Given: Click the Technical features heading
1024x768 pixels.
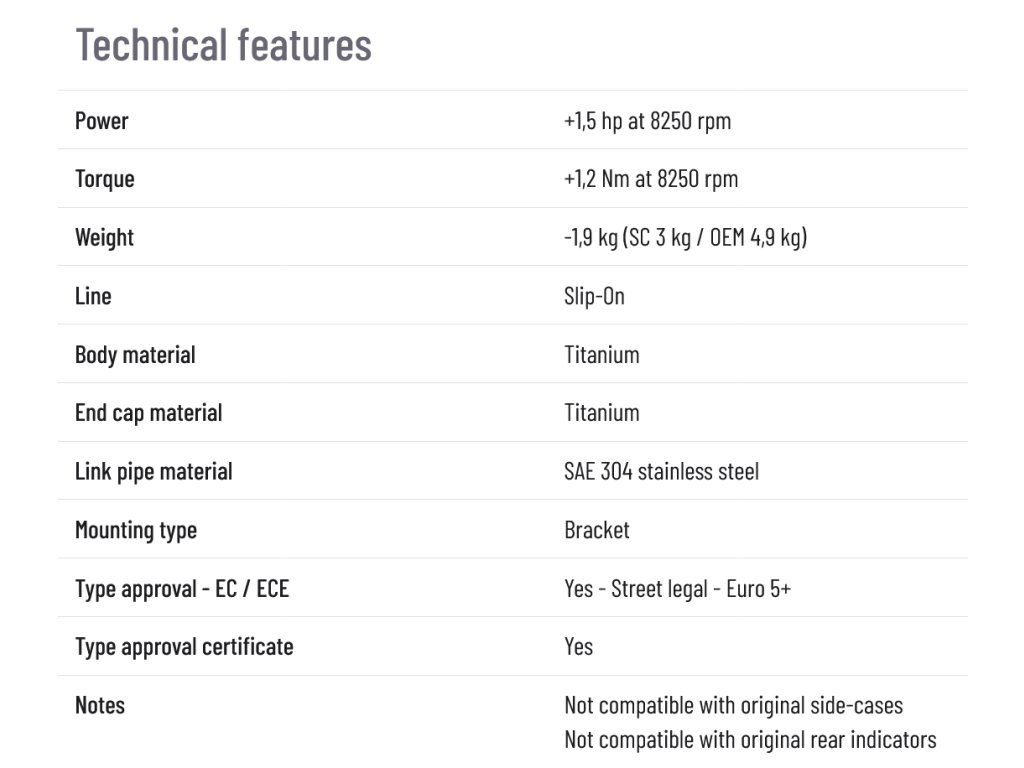Looking at the screenshot, I should pyautogui.click(x=223, y=45).
